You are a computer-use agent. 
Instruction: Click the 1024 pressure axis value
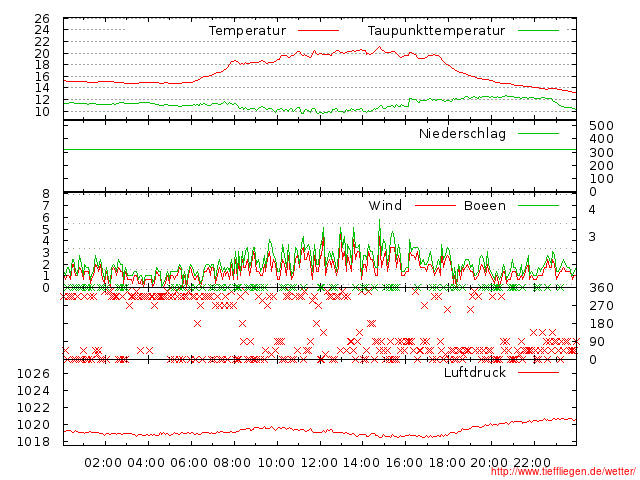click(33, 391)
